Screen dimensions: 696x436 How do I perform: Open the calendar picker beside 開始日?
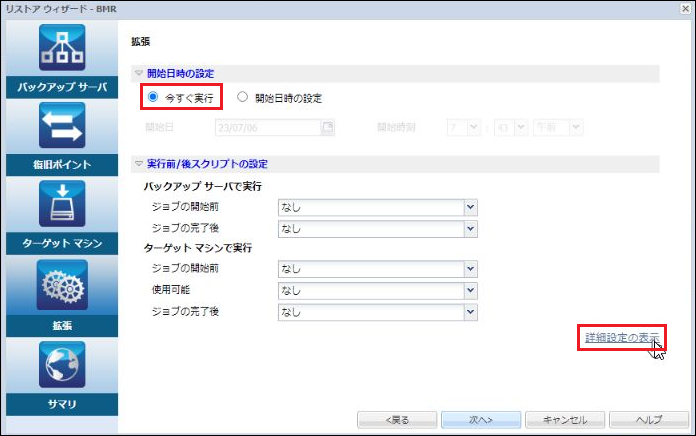point(328,128)
